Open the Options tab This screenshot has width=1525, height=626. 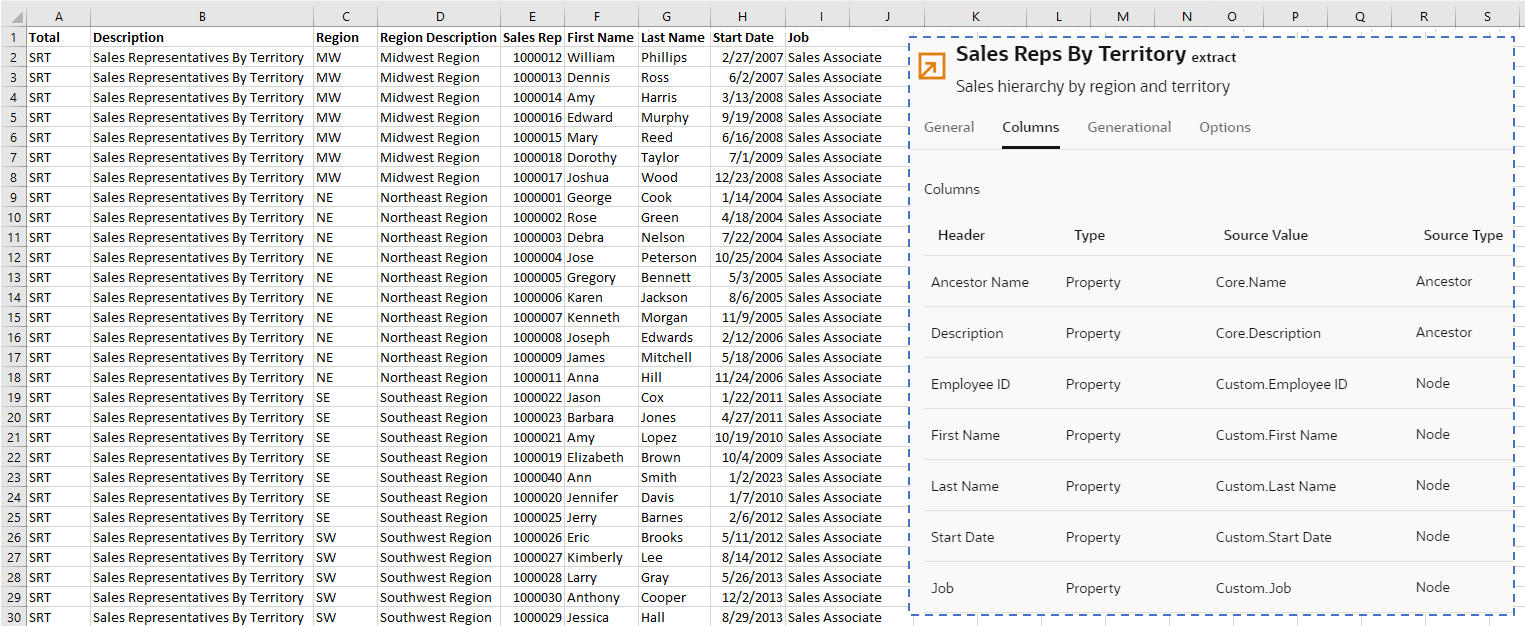click(x=1225, y=127)
